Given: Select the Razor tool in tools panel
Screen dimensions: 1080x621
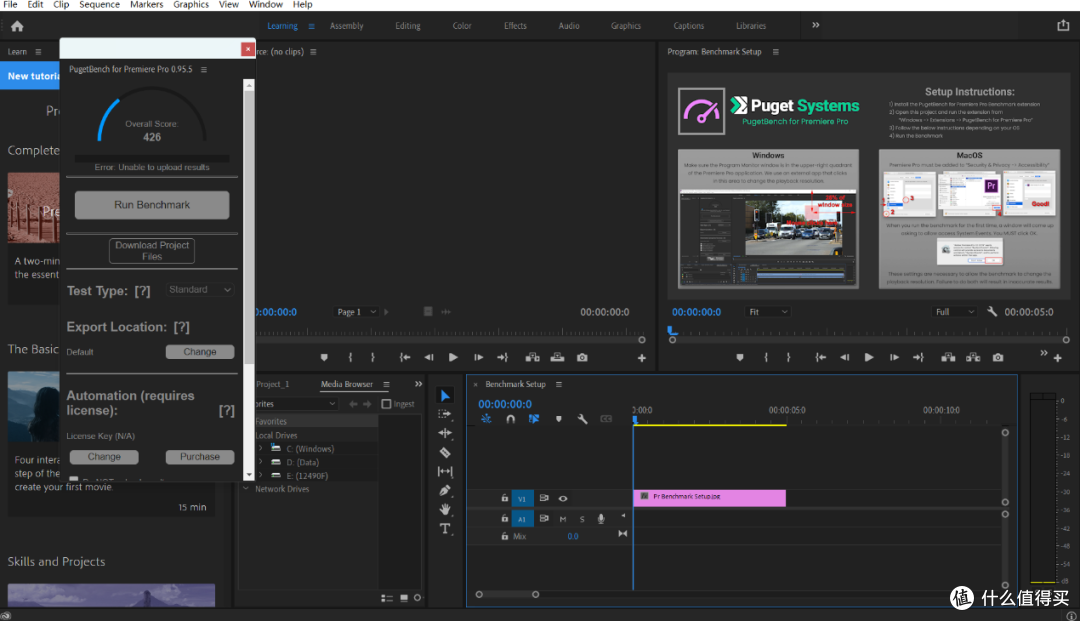Looking at the screenshot, I should coord(445,452).
